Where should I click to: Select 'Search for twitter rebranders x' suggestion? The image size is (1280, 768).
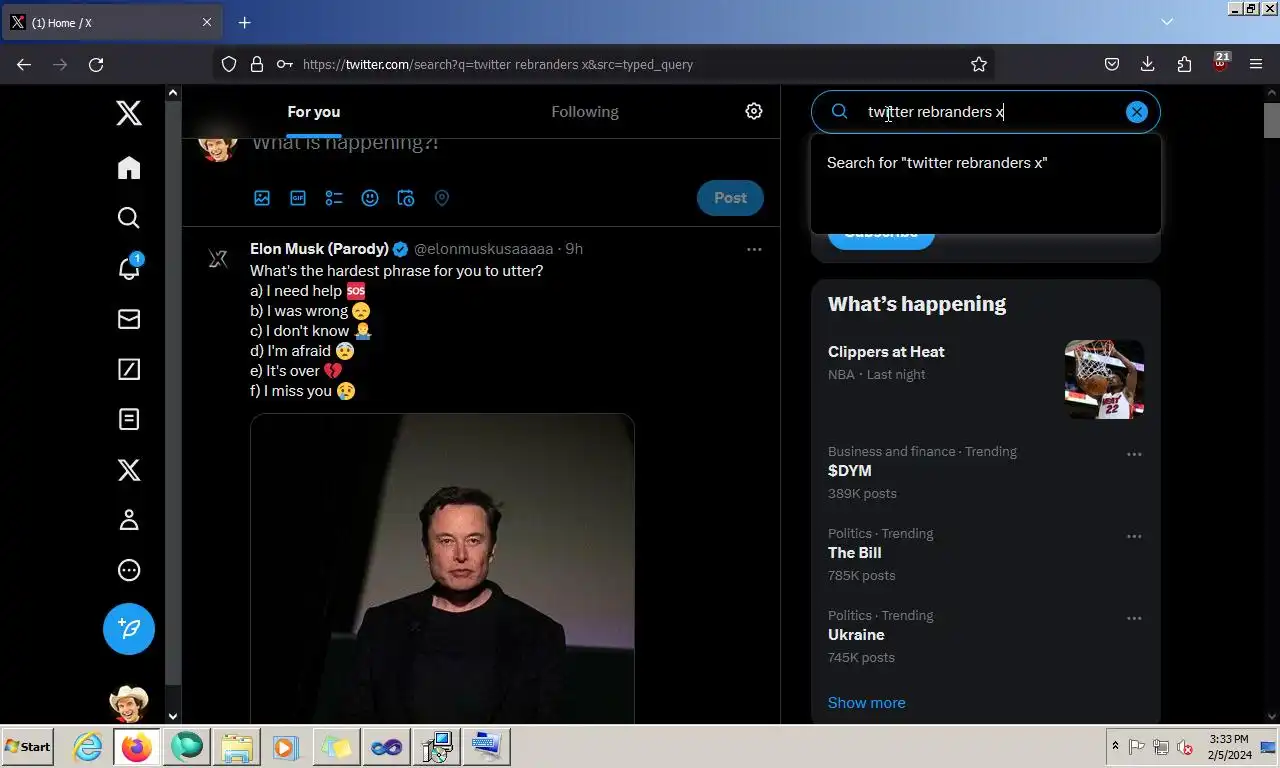click(x=986, y=163)
